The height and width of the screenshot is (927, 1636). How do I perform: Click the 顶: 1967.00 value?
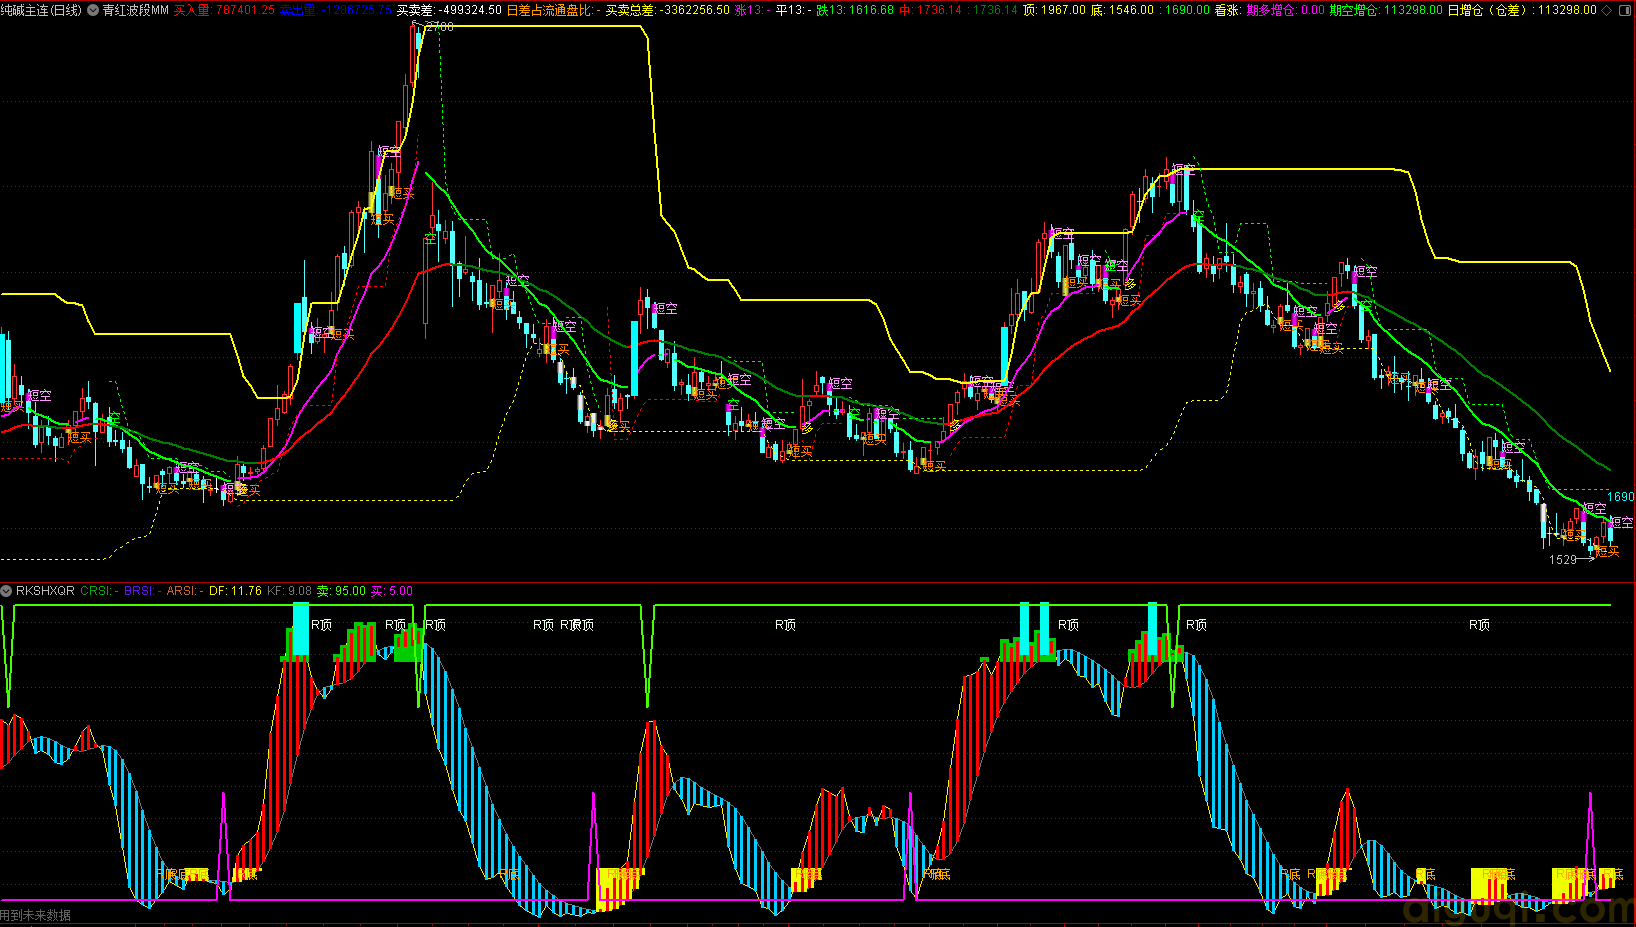(1054, 10)
